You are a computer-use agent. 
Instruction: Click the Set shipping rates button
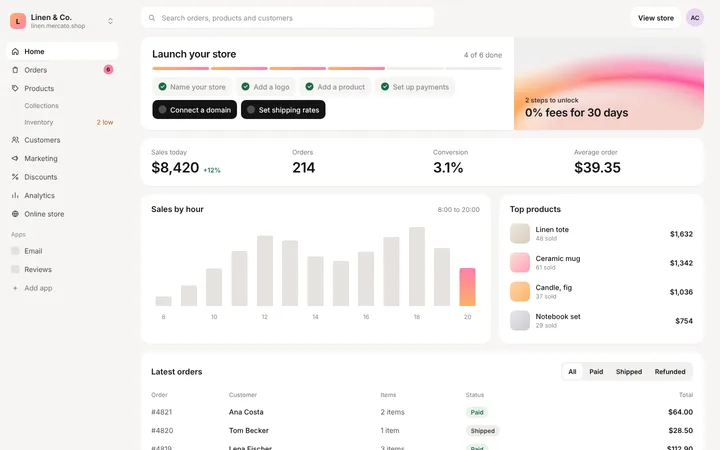click(x=283, y=110)
